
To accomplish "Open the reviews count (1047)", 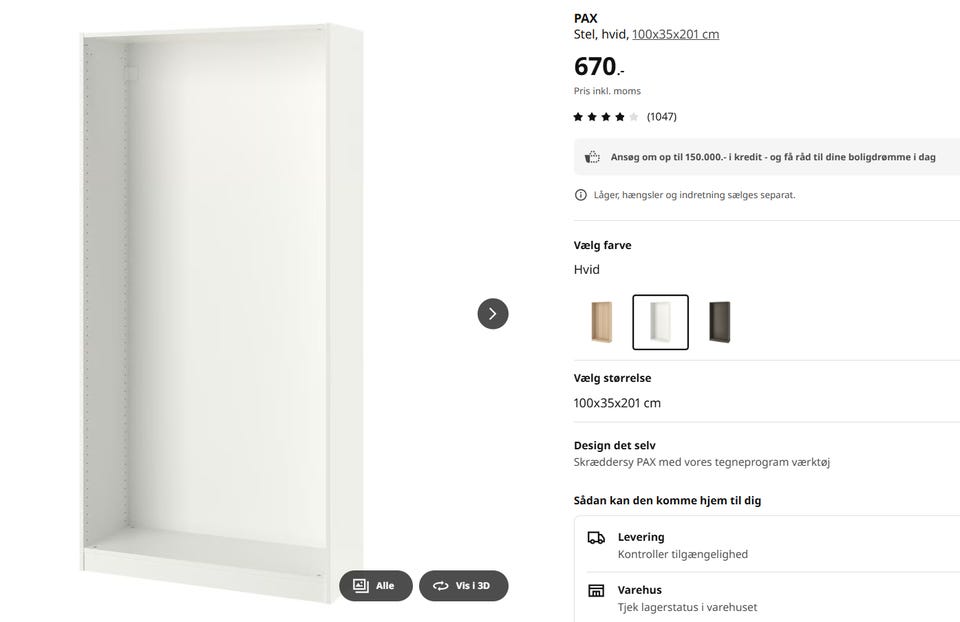I will click(x=662, y=117).
